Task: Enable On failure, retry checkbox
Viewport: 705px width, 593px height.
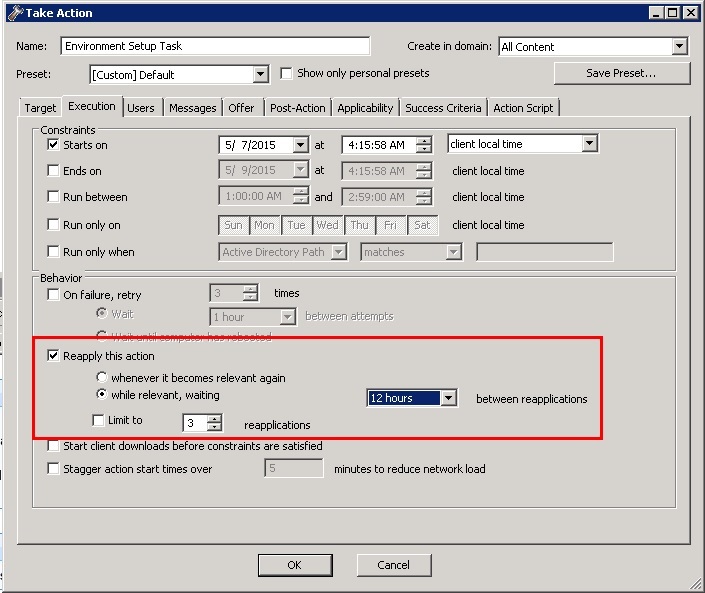Action: coord(53,294)
